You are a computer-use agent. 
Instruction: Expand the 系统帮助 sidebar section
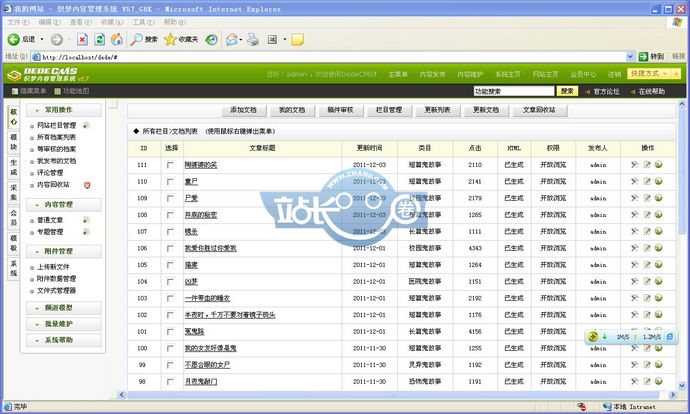(x=63, y=340)
